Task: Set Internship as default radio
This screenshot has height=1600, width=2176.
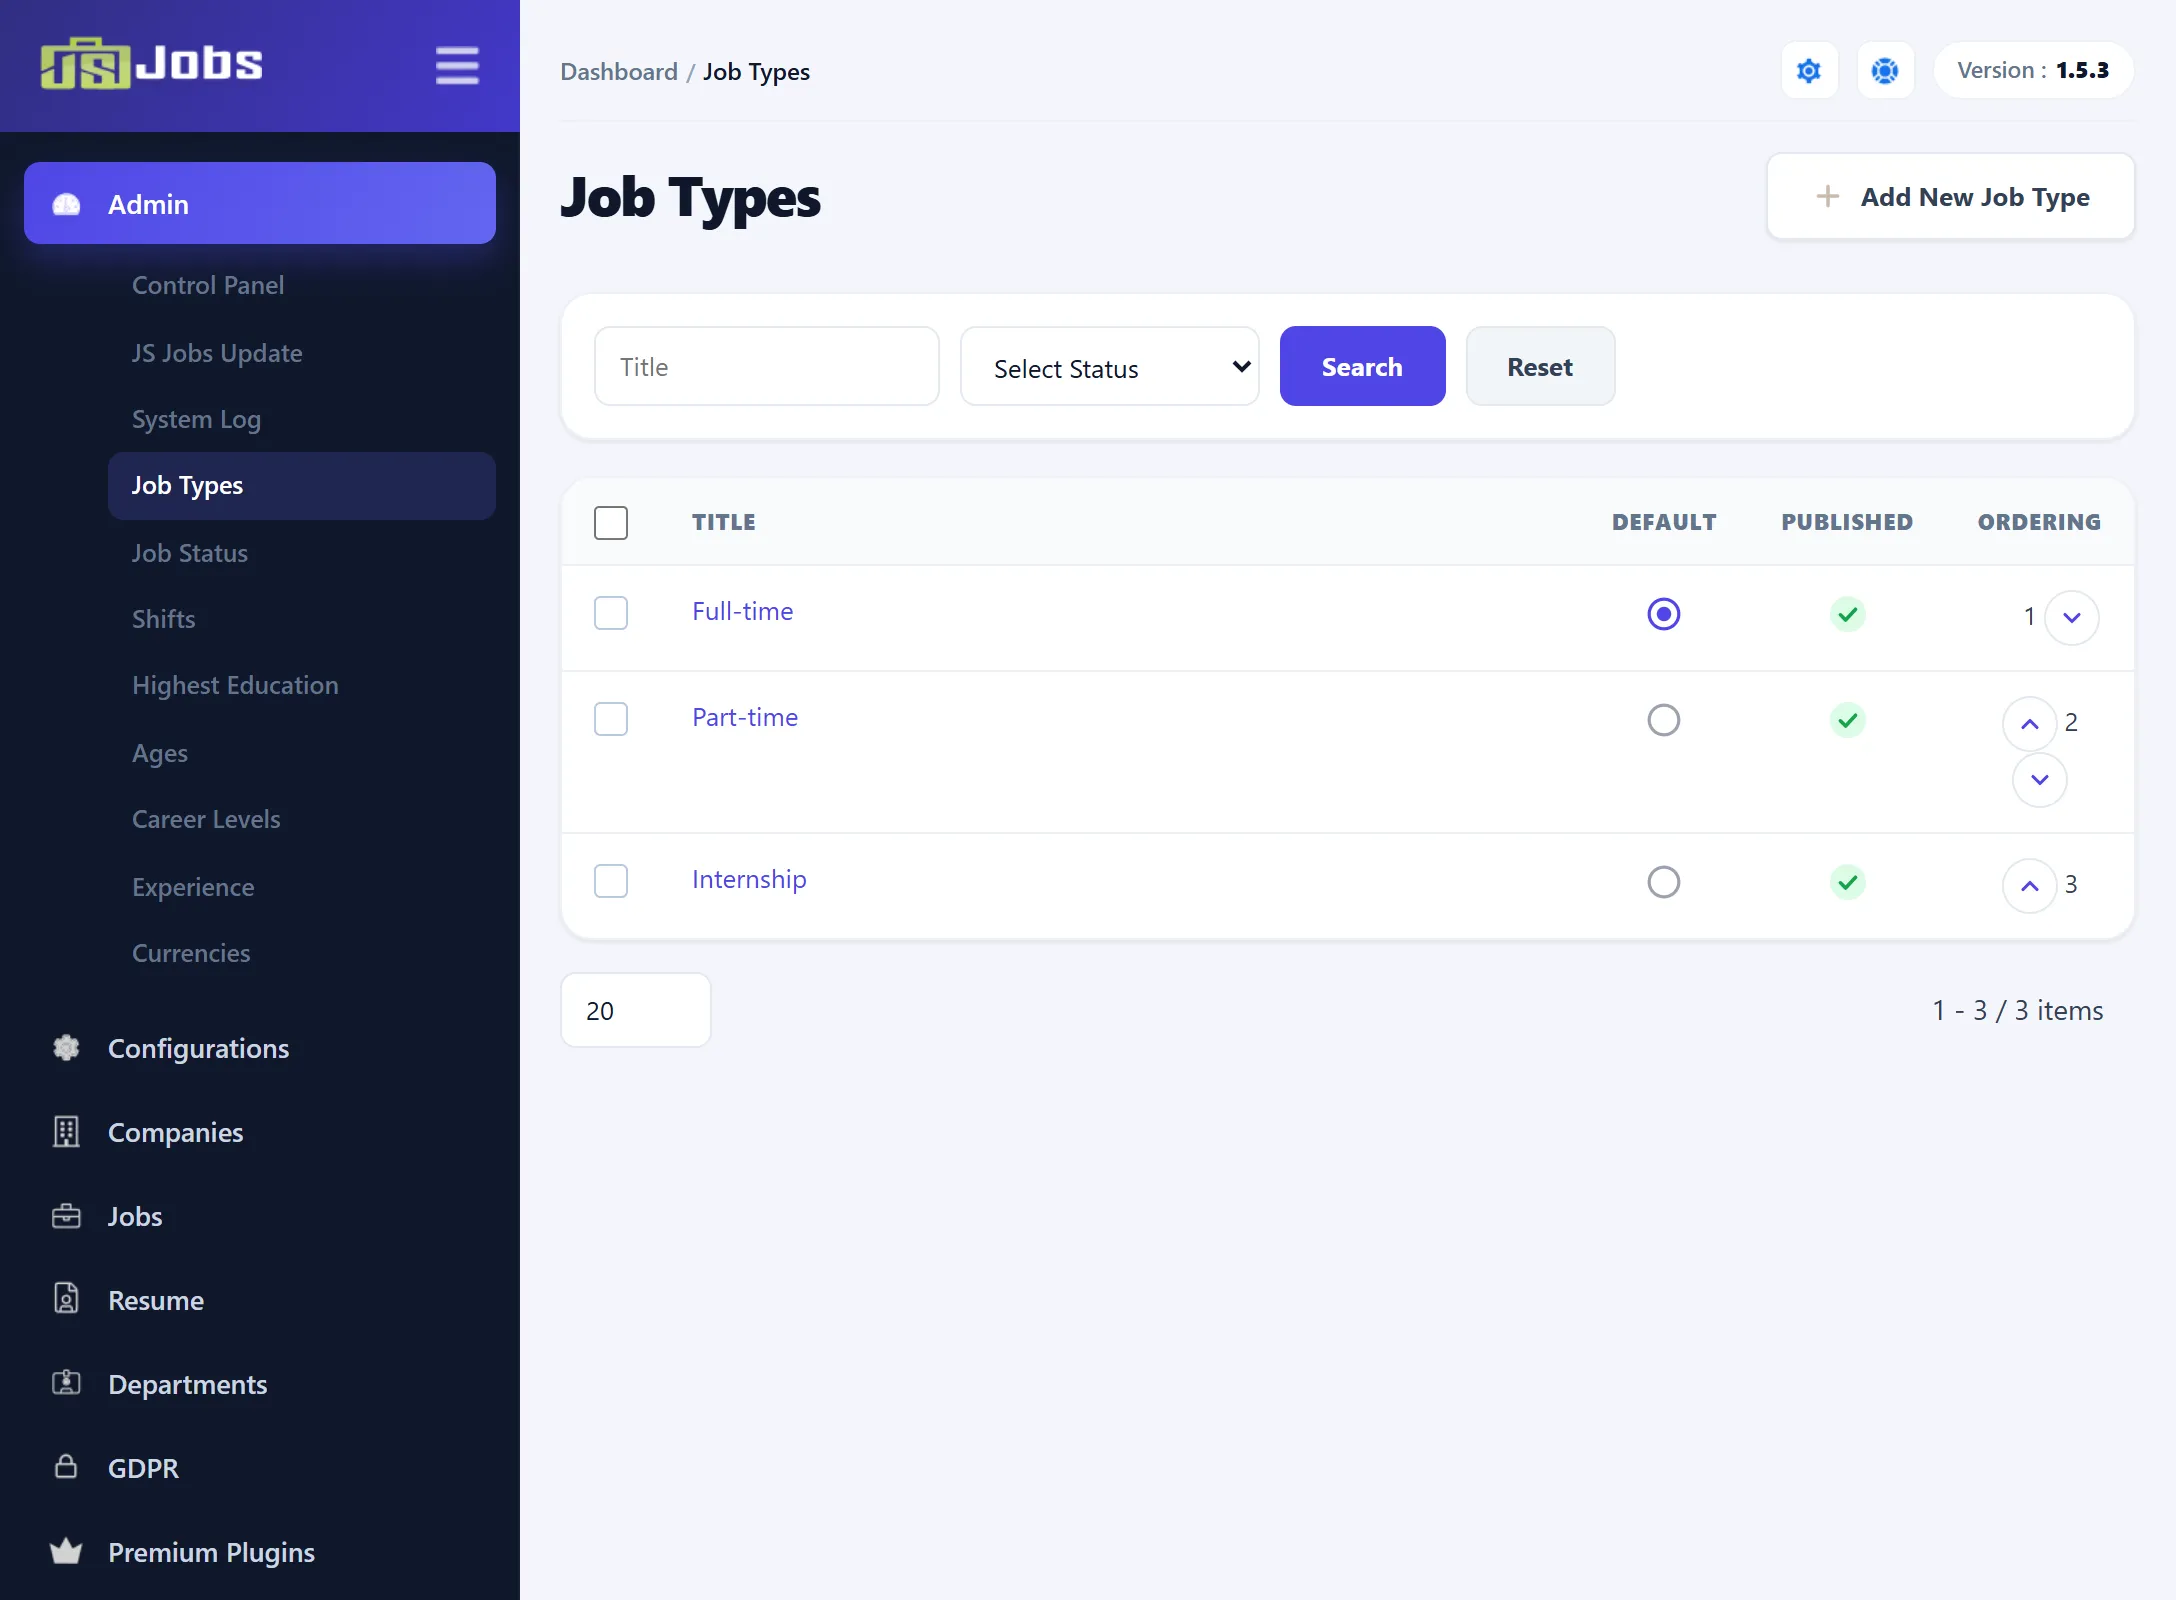Action: pos(1664,882)
